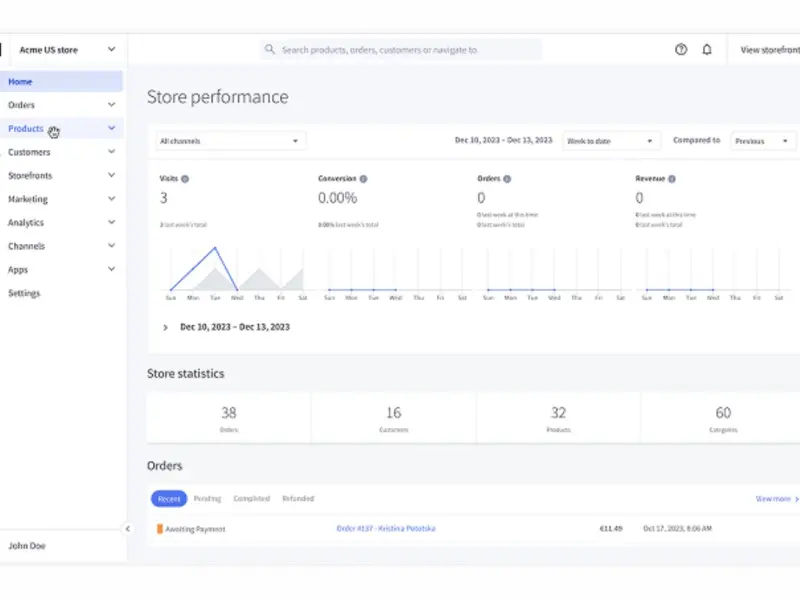The height and width of the screenshot is (600, 800).
Task: Switch to the Refunded orders tab
Action: (x=298, y=498)
